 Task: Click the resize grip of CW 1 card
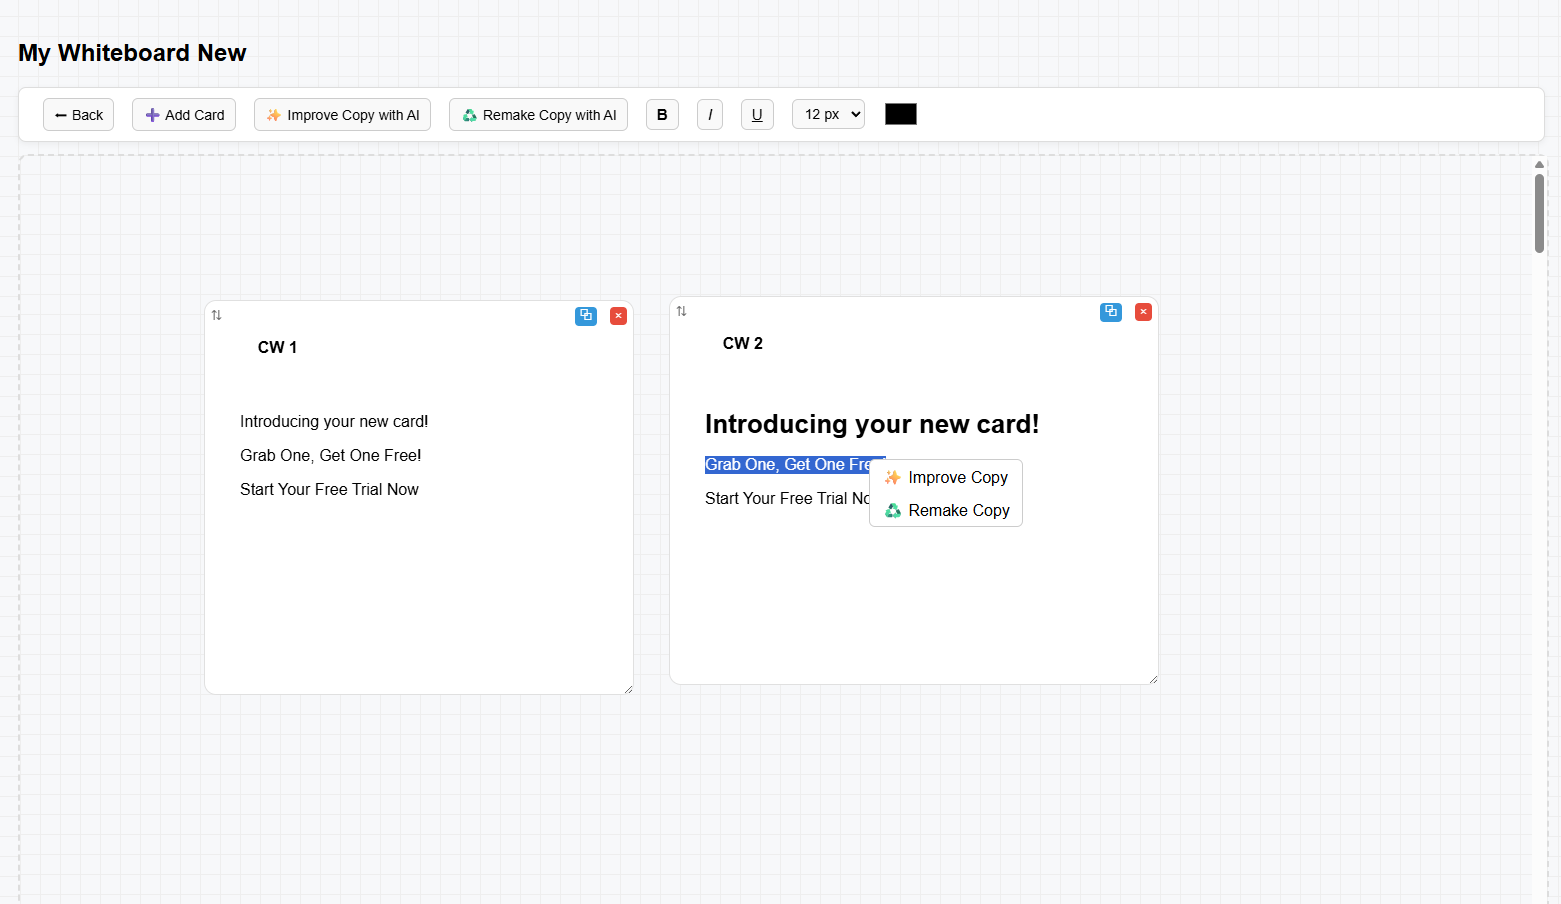pos(628,689)
